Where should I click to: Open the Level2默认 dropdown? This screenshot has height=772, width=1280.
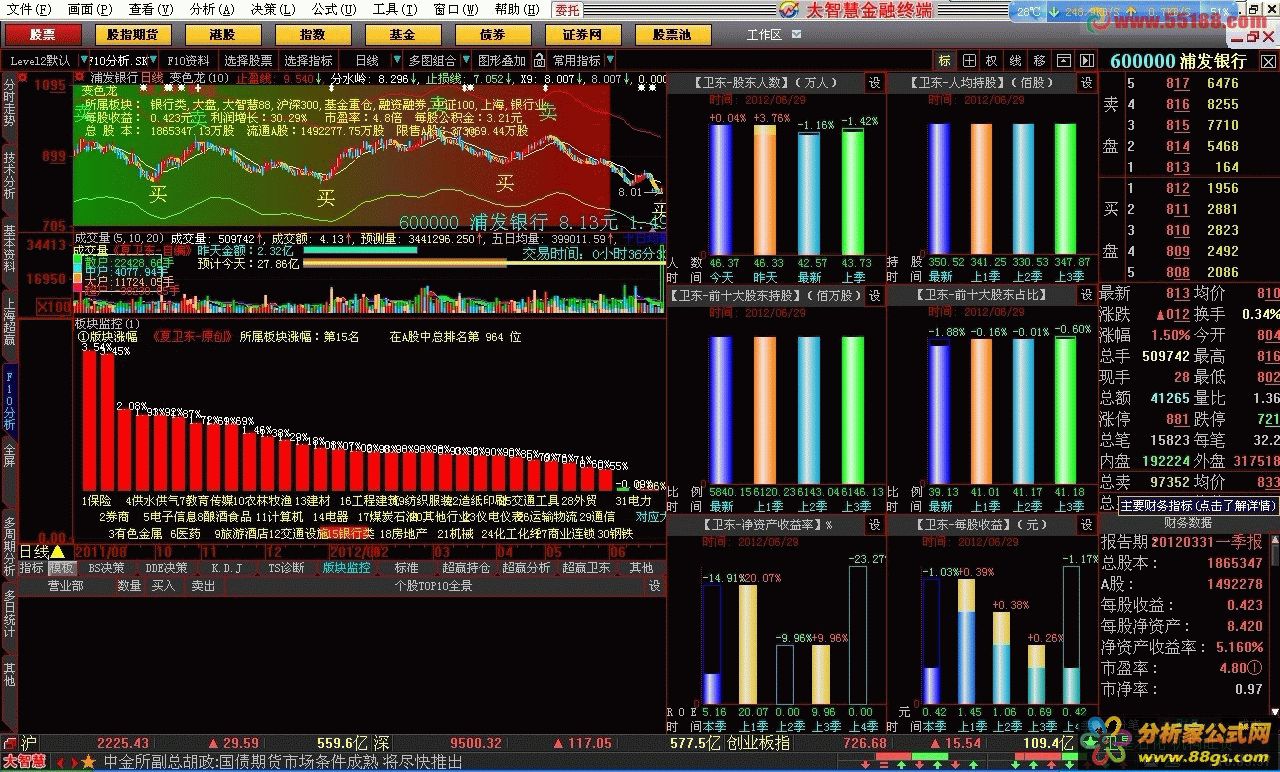(84, 61)
